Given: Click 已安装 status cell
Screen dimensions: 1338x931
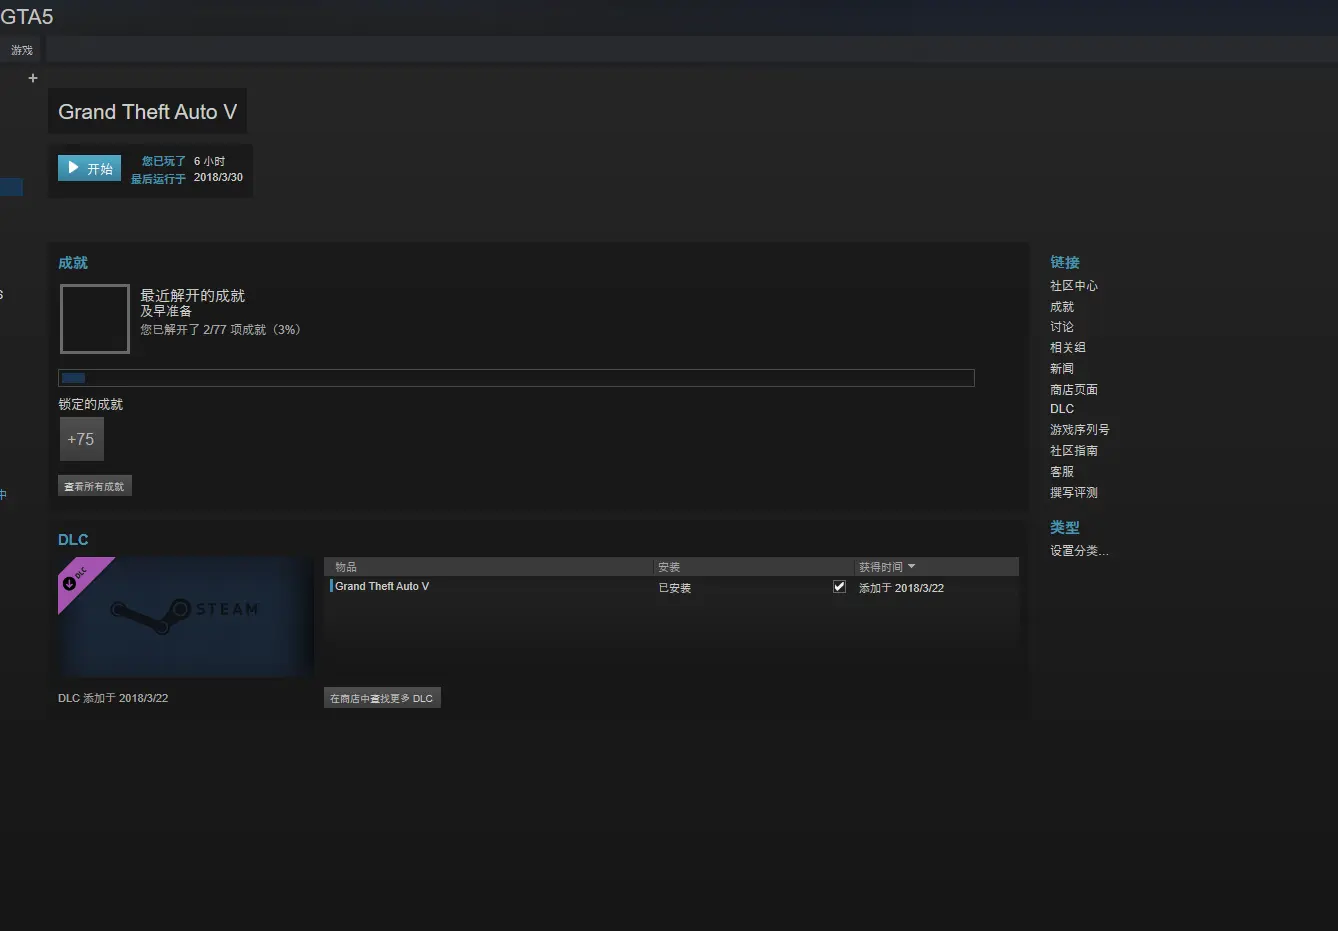Looking at the screenshot, I should coord(675,588).
